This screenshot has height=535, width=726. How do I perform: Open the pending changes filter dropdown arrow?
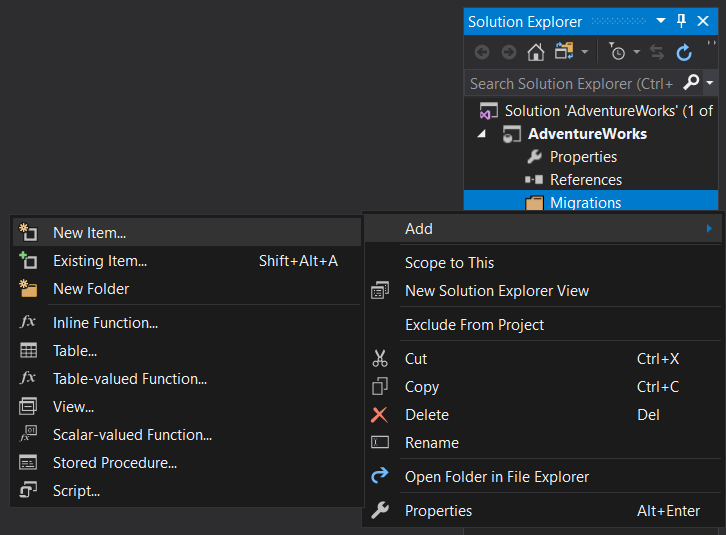pyautogui.click(x=636, y=52)
